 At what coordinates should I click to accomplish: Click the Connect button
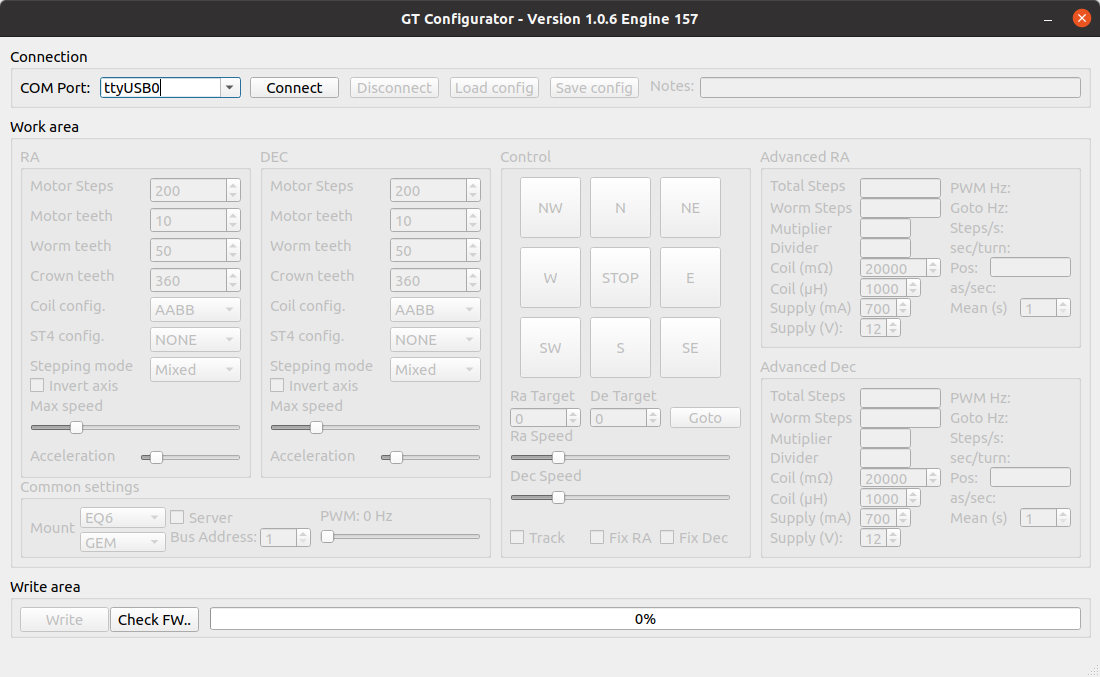294,88
